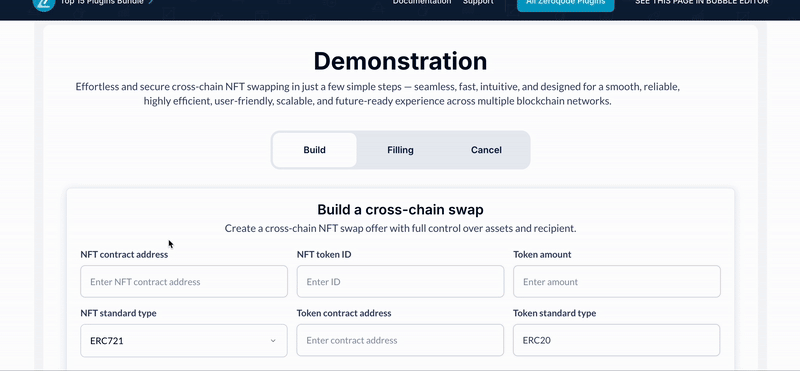Go to the Support page
Viewport: 800px width, 371px height.
478,2
